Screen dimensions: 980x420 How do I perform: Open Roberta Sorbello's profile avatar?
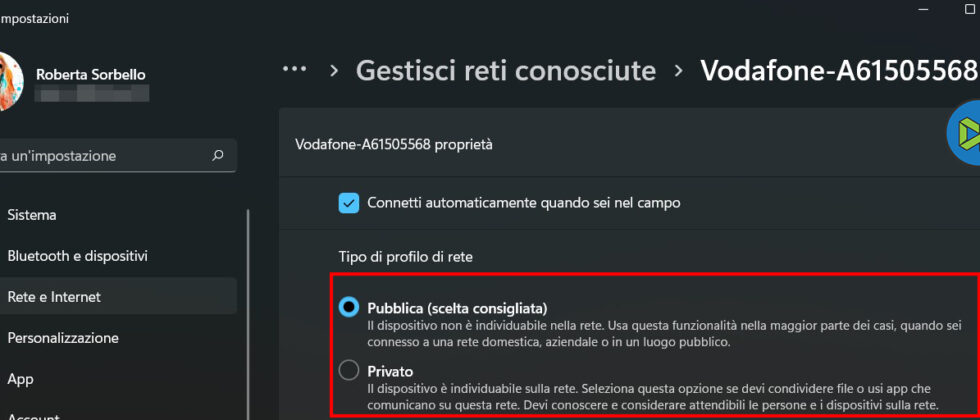click(11, 81)
